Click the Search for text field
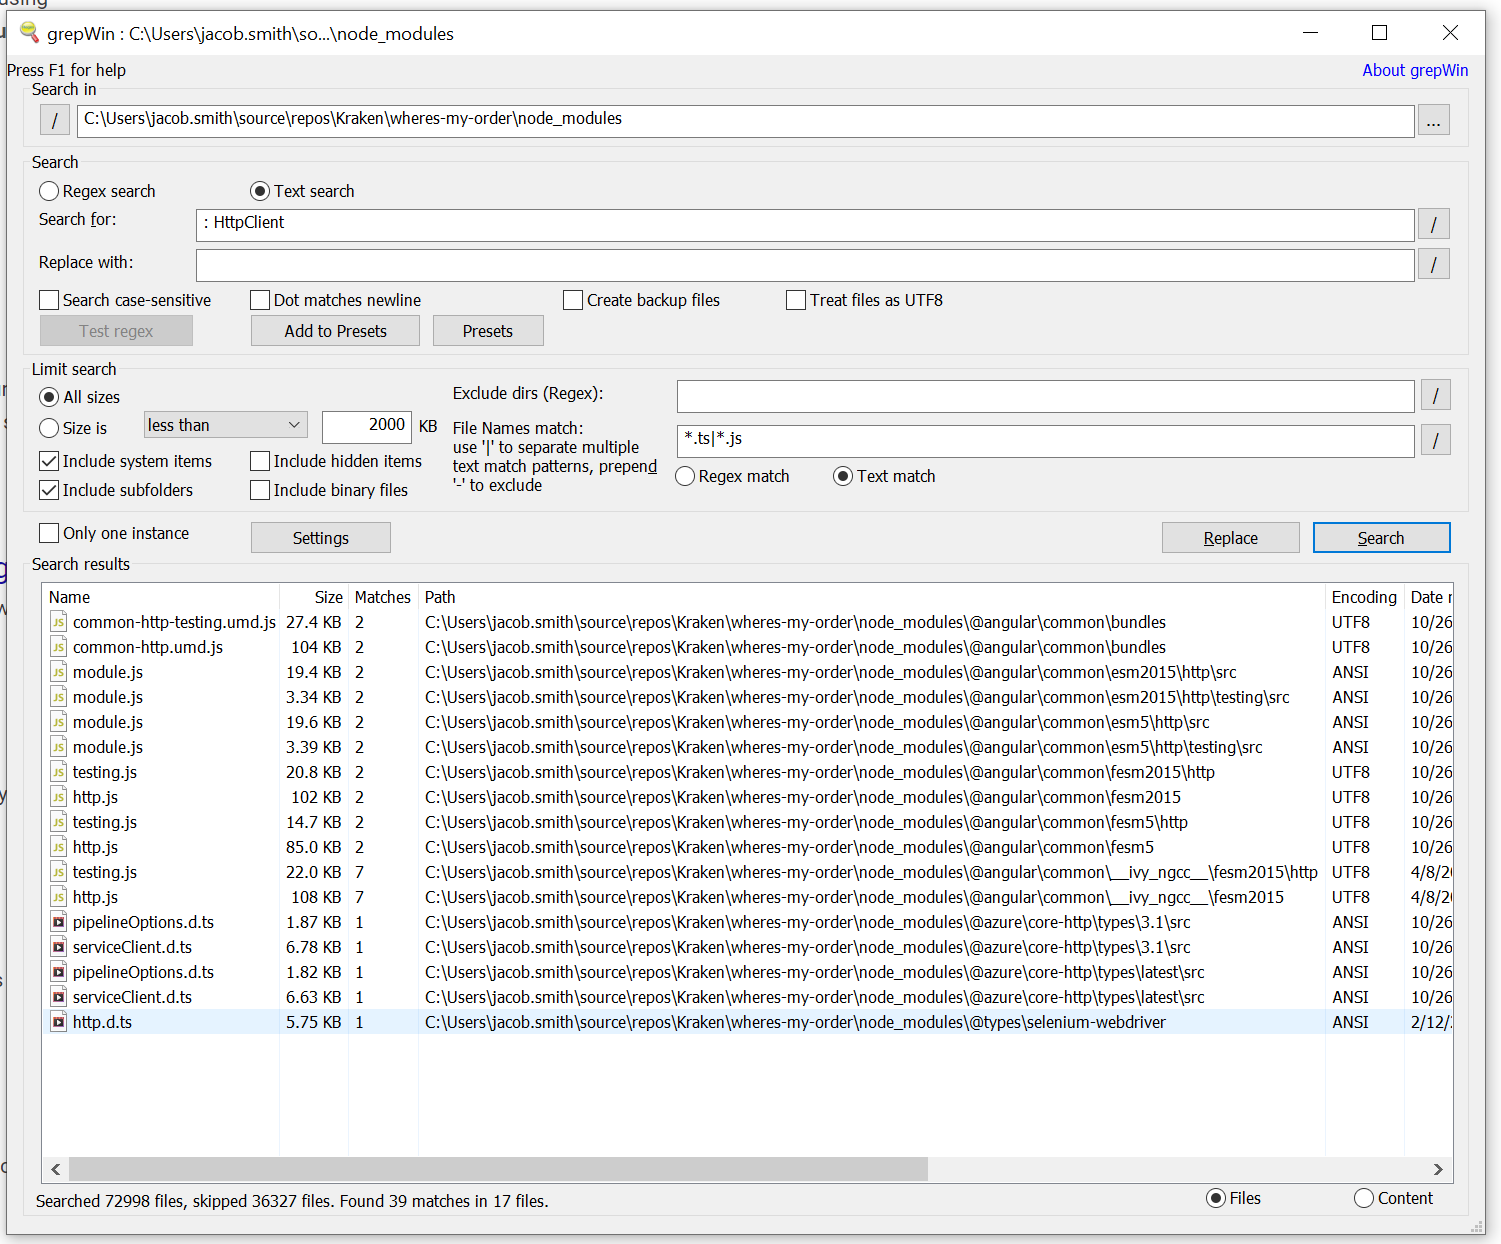The width and height of the screenshot is (1501, 1244). click(805, 224)
